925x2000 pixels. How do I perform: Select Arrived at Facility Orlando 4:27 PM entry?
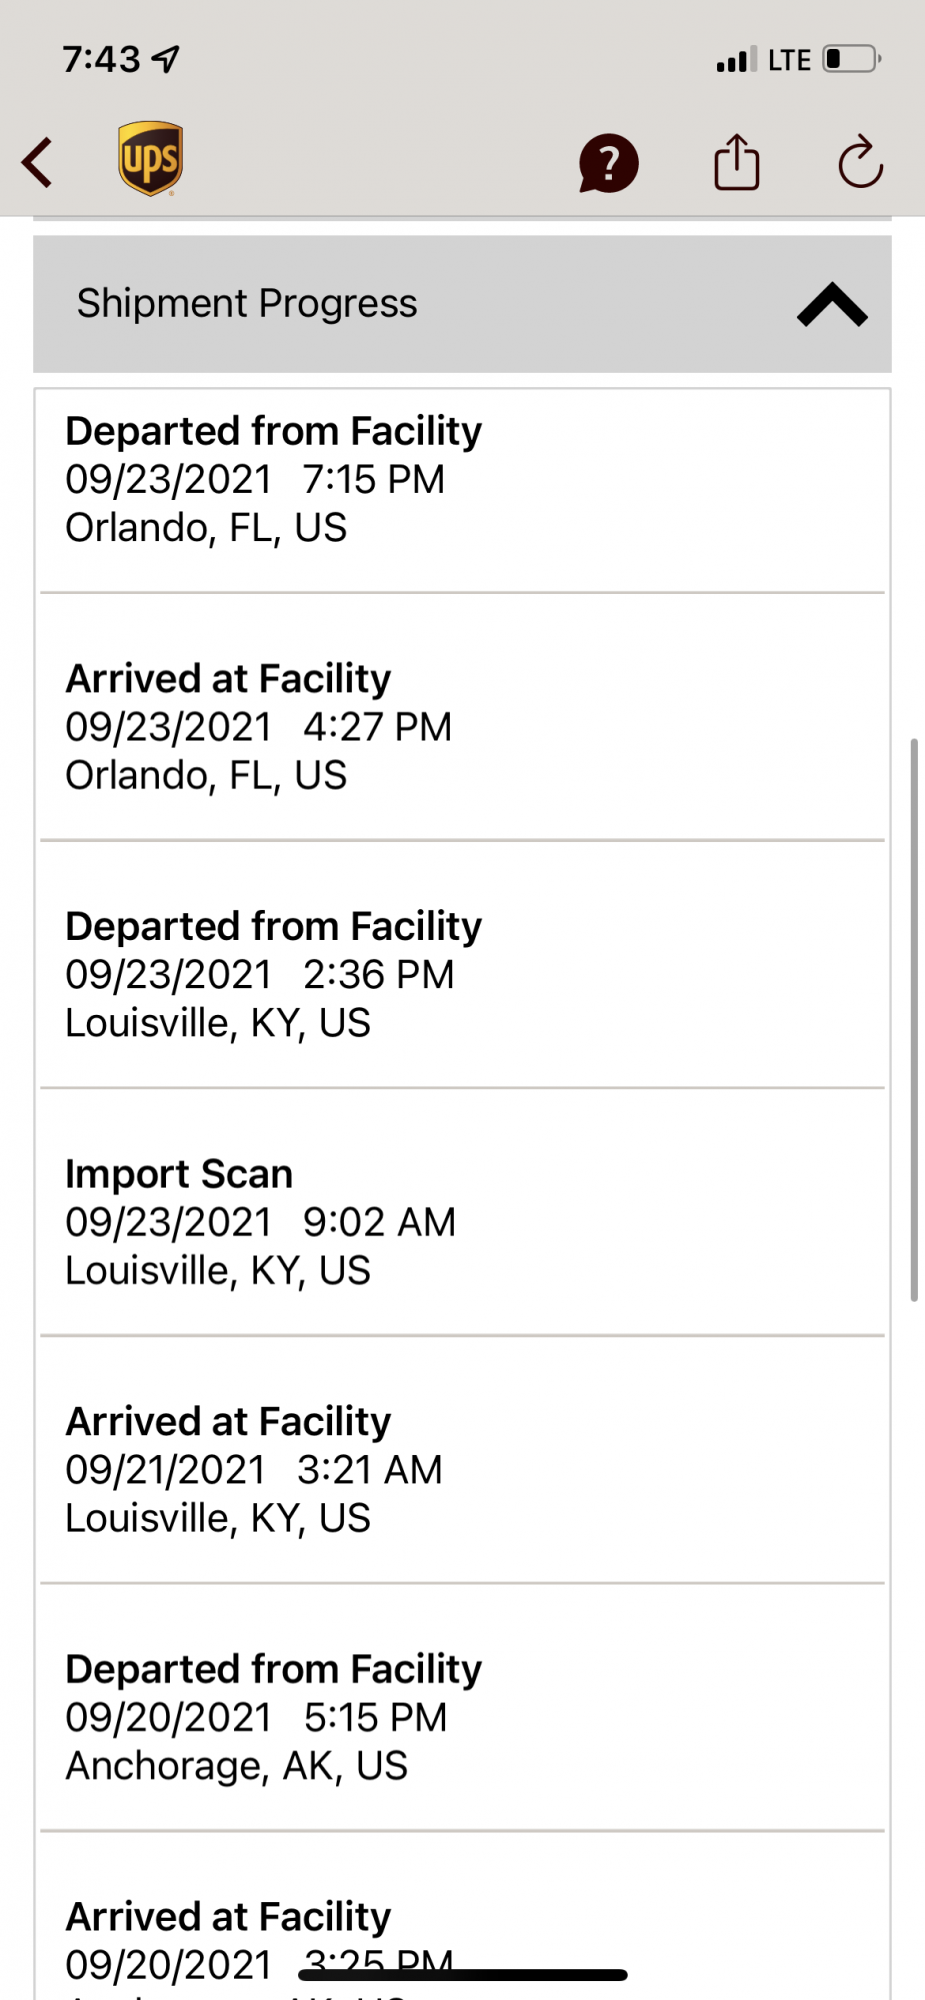pyautogui.click(x=462, y=717)
